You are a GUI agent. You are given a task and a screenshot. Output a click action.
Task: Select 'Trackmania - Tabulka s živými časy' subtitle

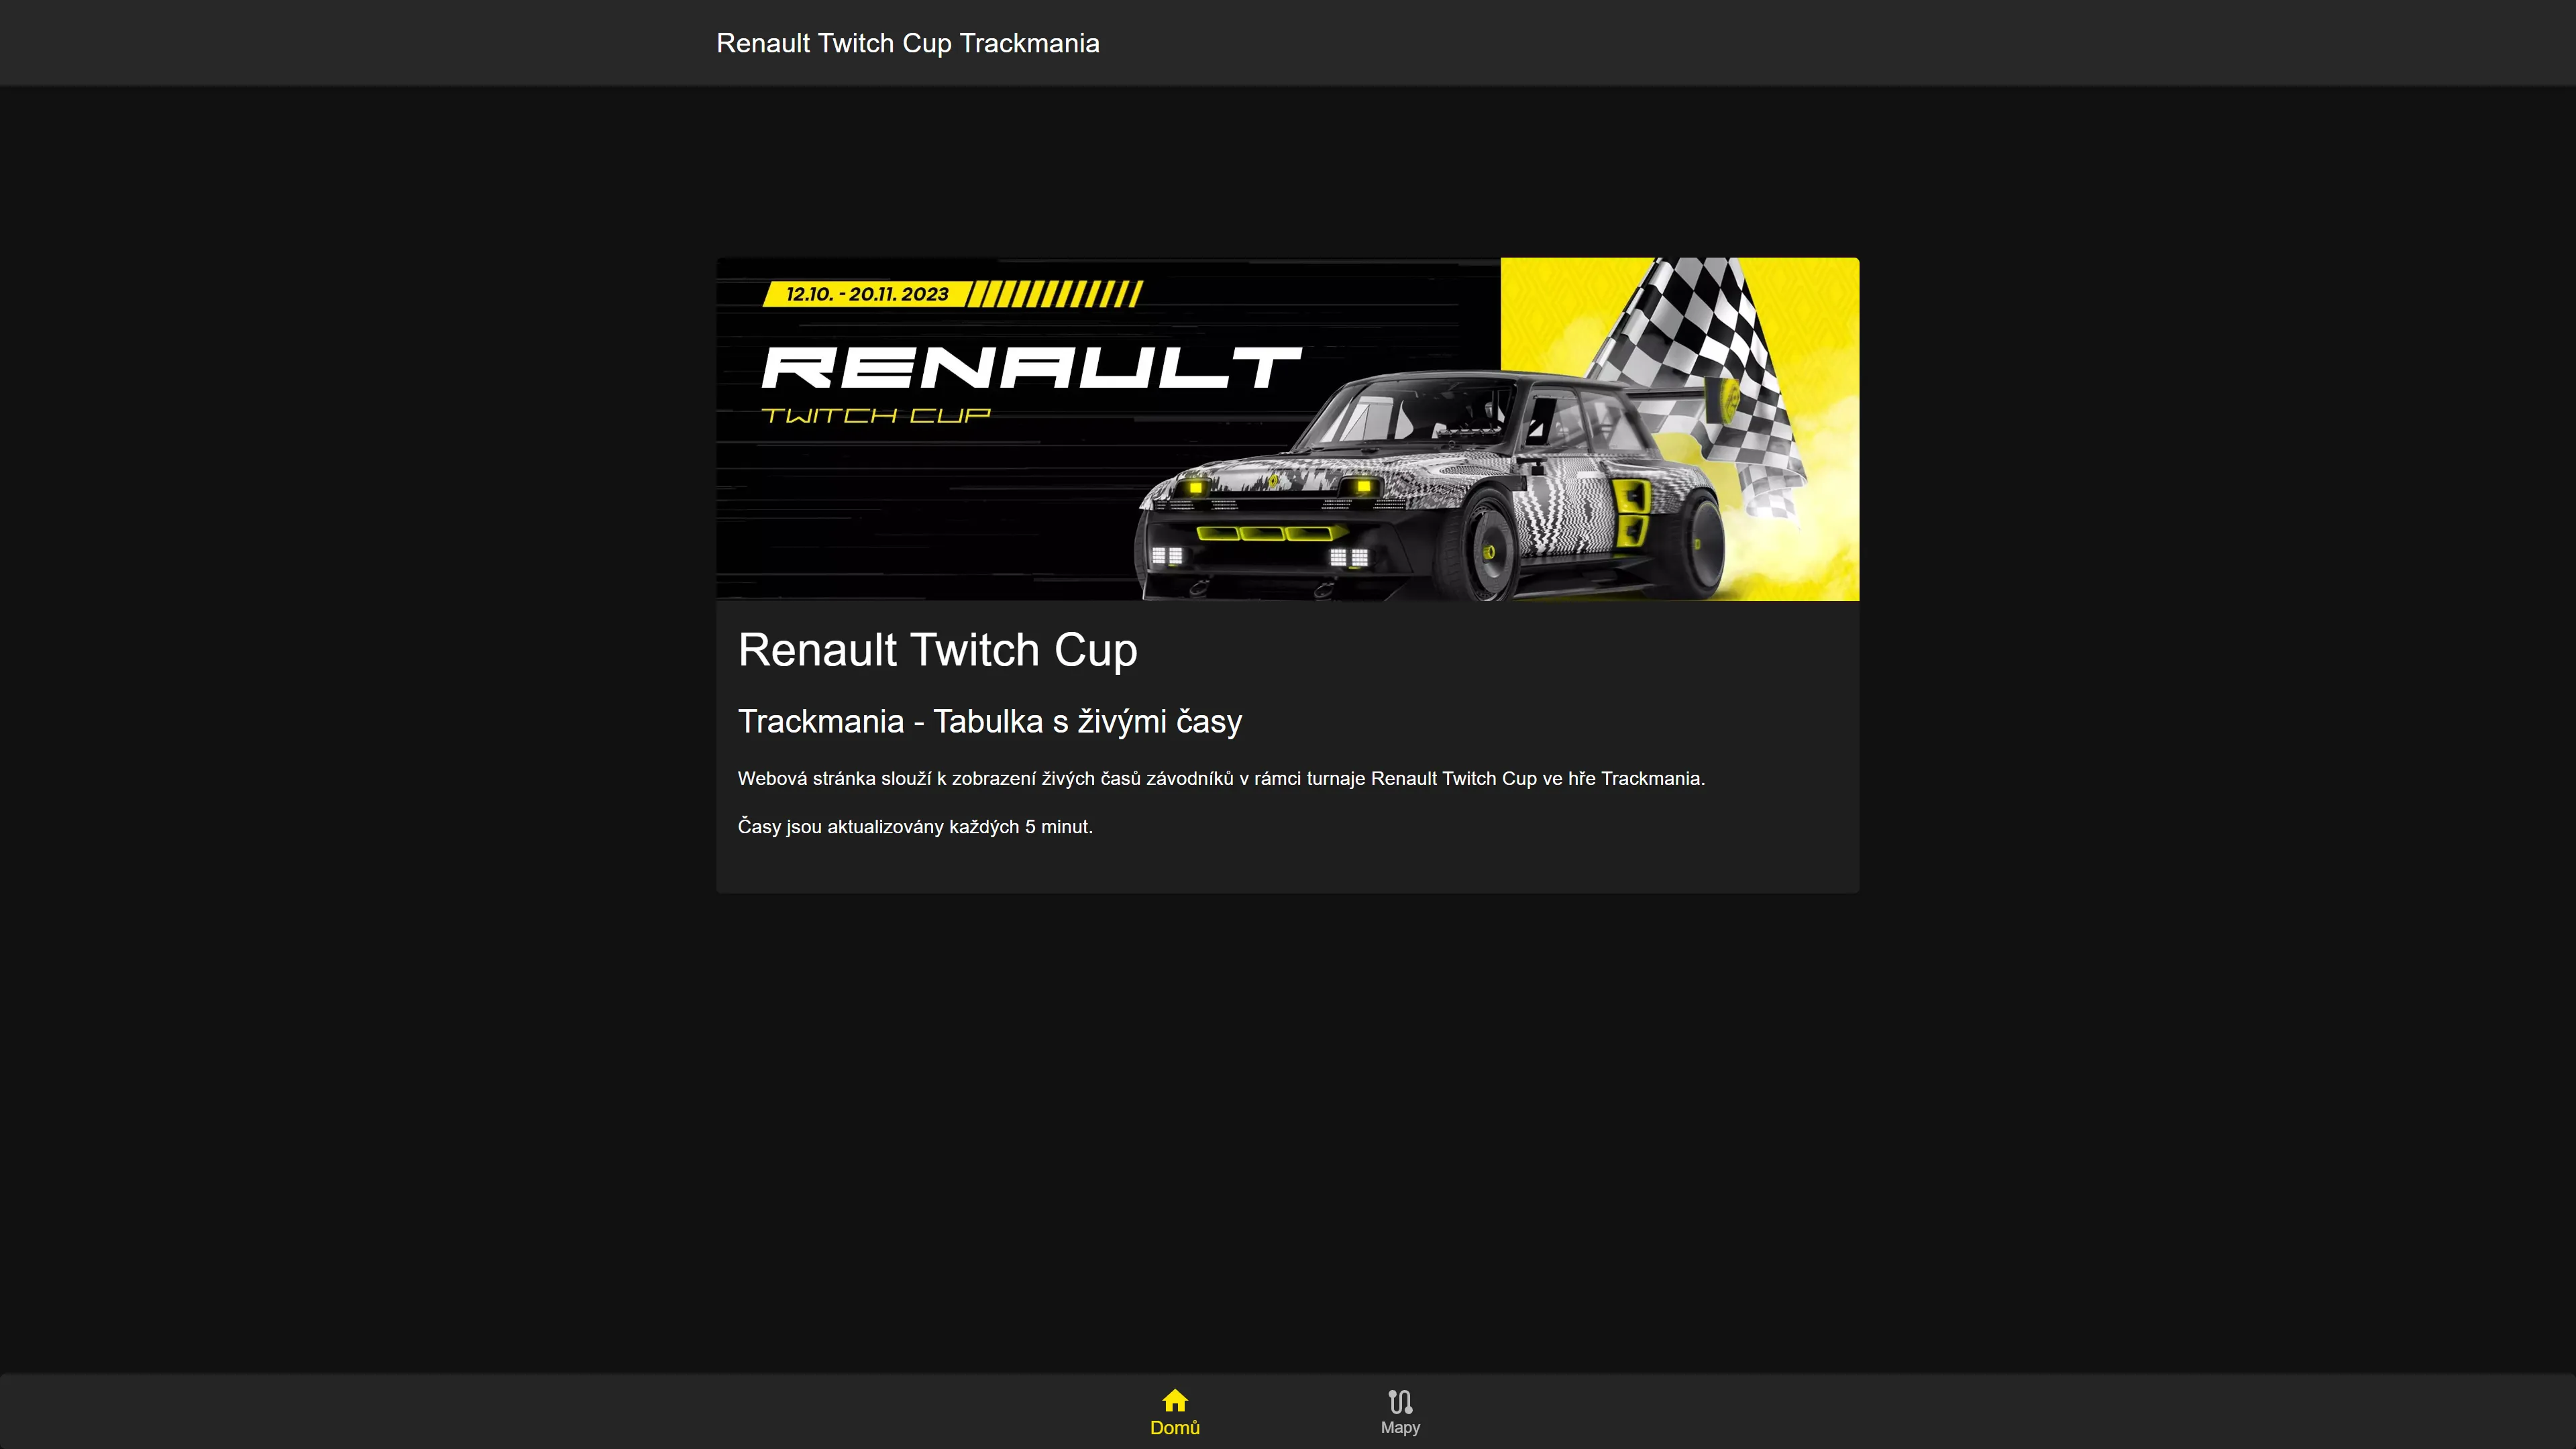click(990, 721)
